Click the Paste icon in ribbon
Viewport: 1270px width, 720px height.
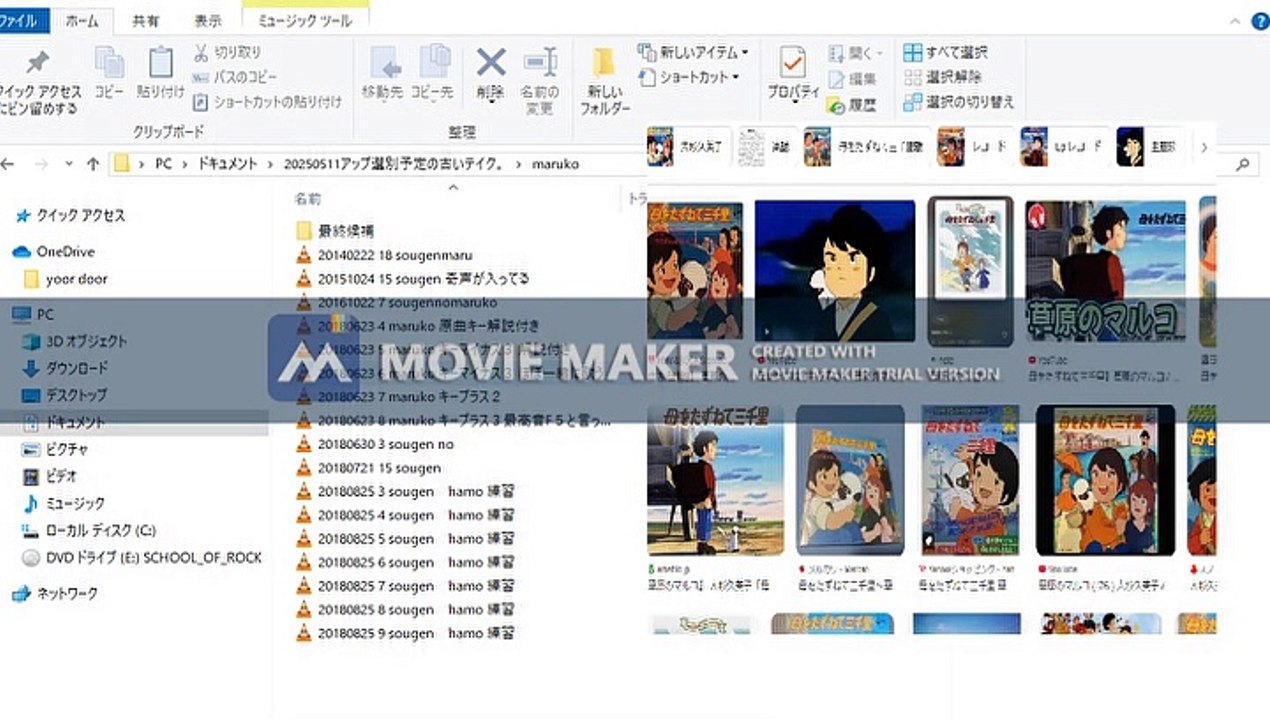[160, 72]
